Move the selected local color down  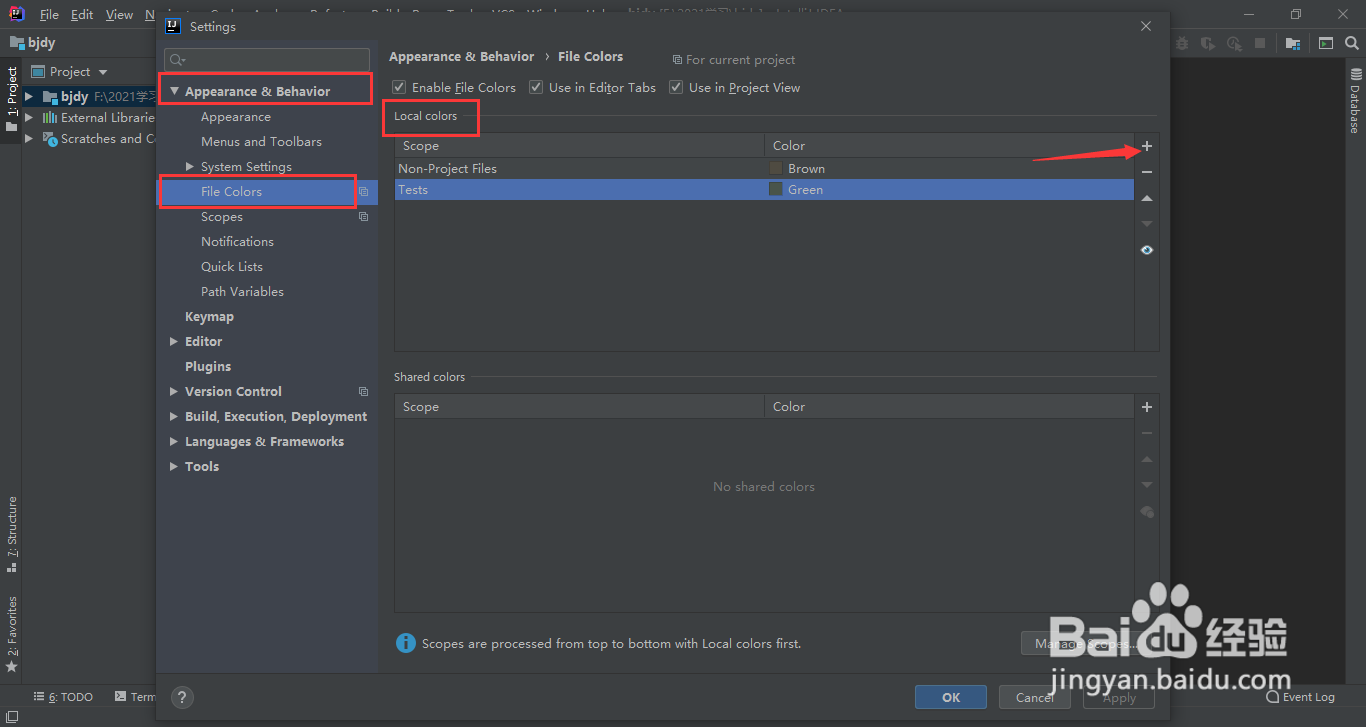[x=1147, y=224]
